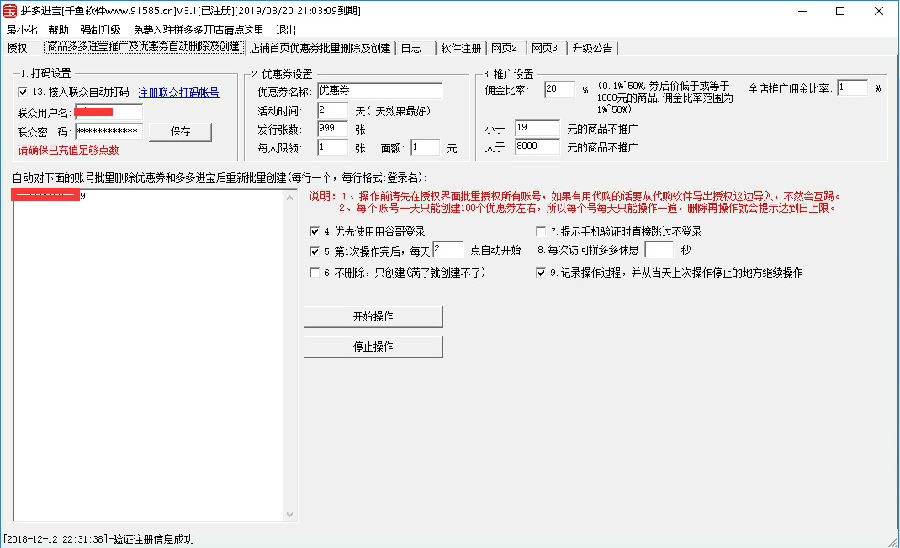Open the 帮助 menu

pyautogui.click(x=59, y=29)
